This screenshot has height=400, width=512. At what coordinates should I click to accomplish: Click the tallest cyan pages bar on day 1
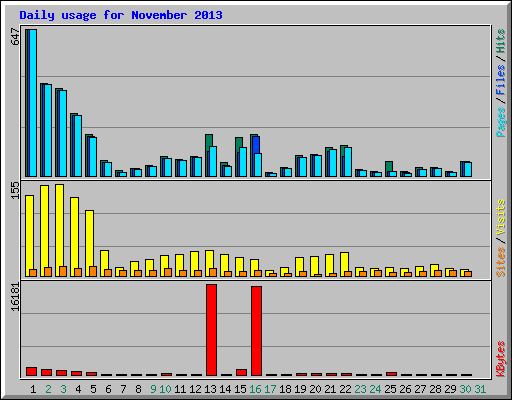(x=33, y=103)
